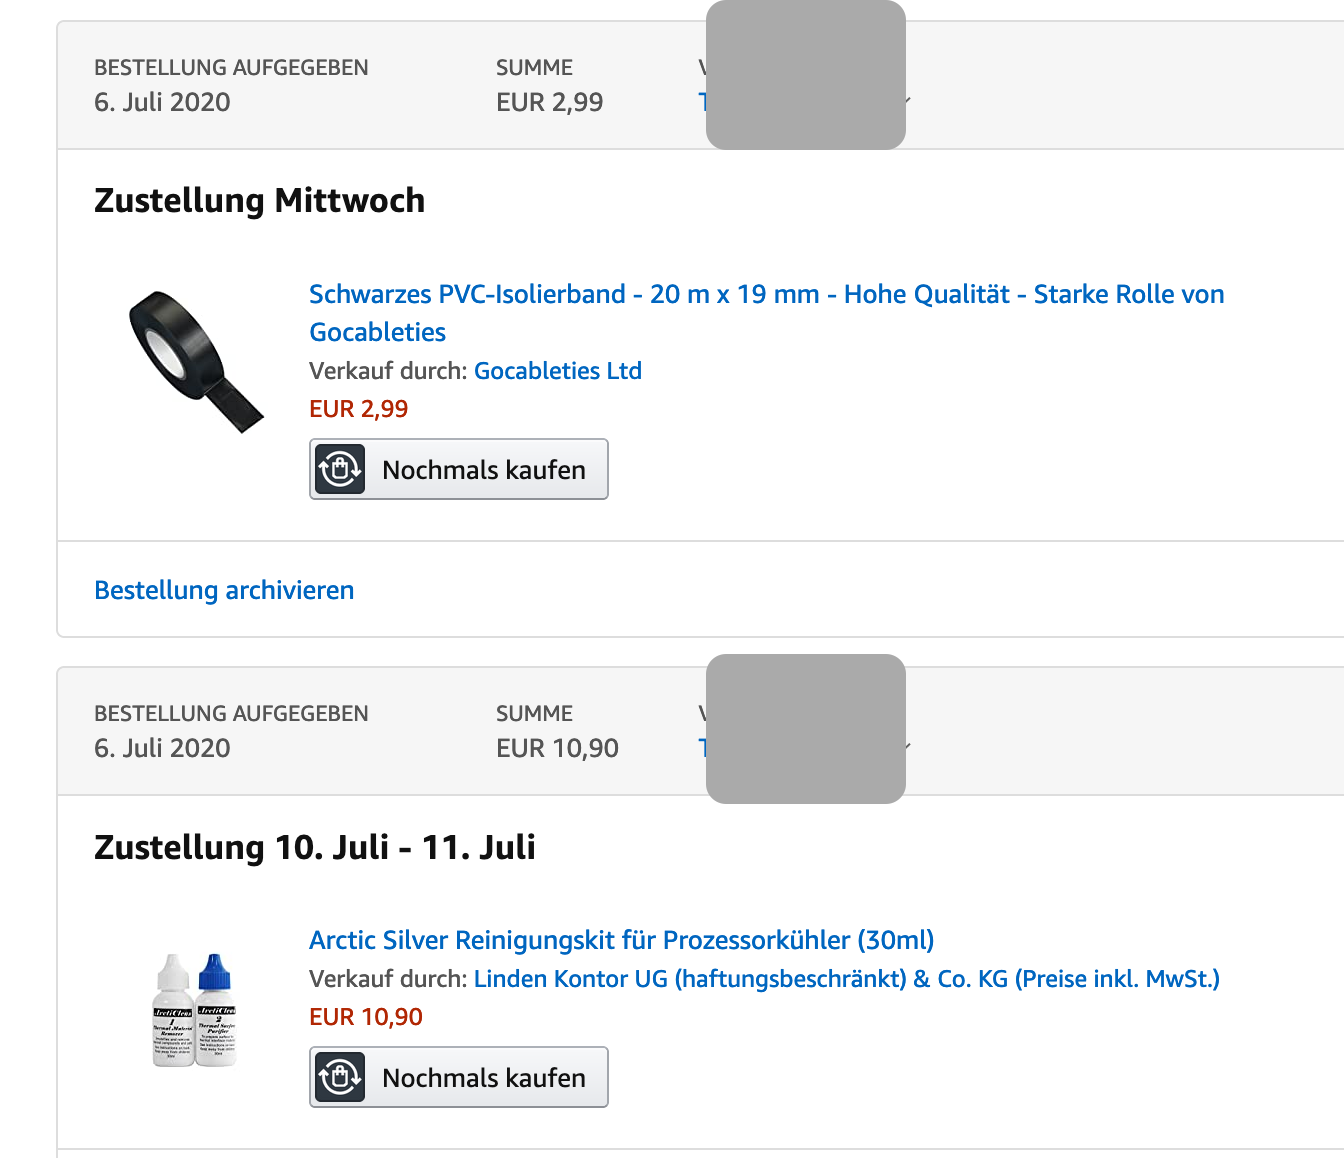Screen dimensions: 1344x1158
Task: Click buy-again icon for PVC-Isolierband
Action: click(340, 469)
